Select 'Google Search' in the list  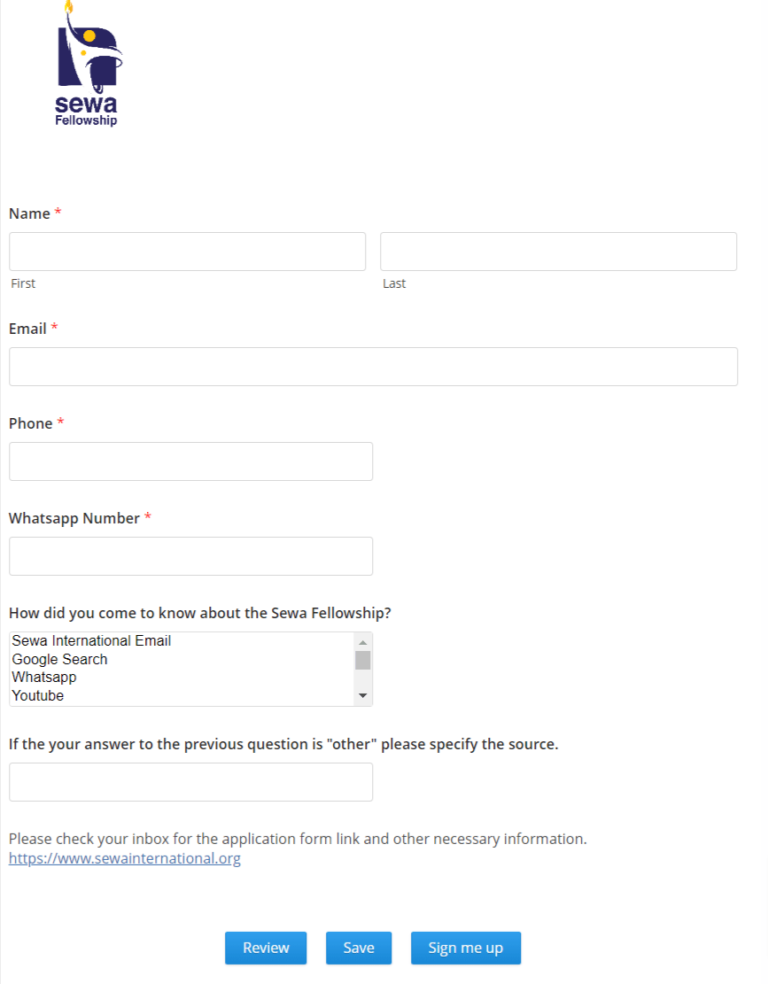pos(60,660)
